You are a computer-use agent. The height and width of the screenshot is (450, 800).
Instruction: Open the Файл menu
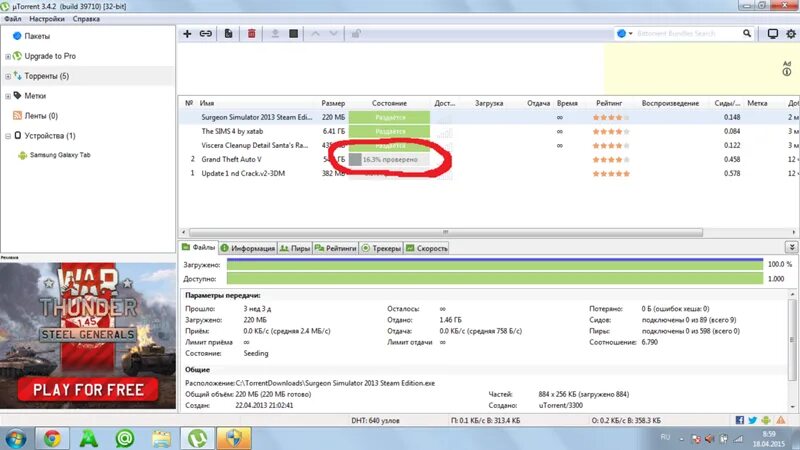[13, 19]
